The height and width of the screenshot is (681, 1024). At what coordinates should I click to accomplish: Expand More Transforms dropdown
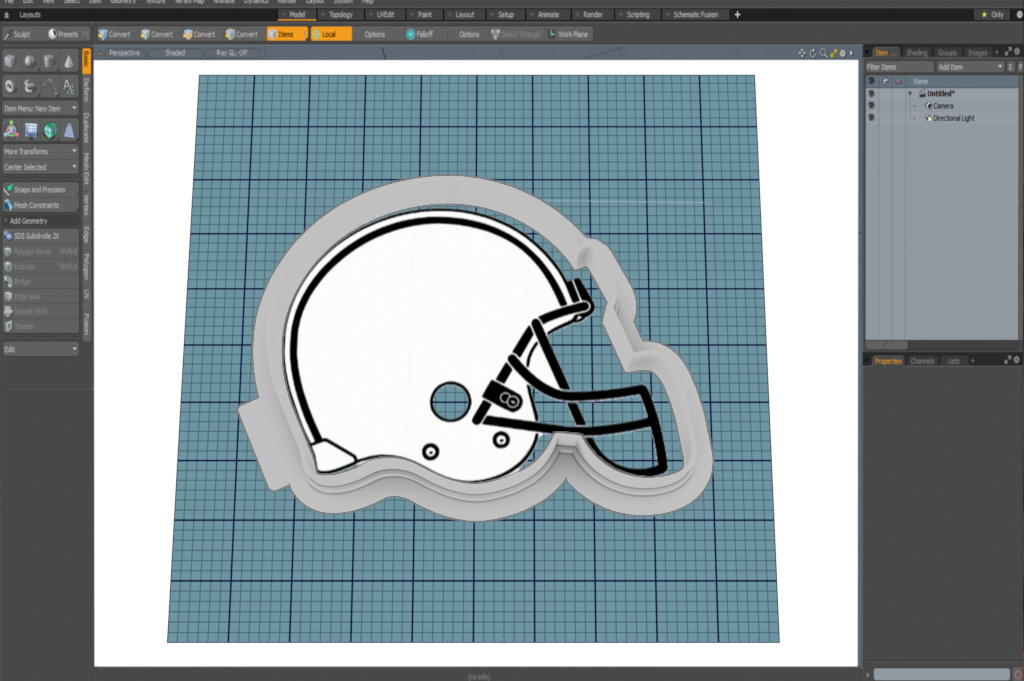point(40,151)
